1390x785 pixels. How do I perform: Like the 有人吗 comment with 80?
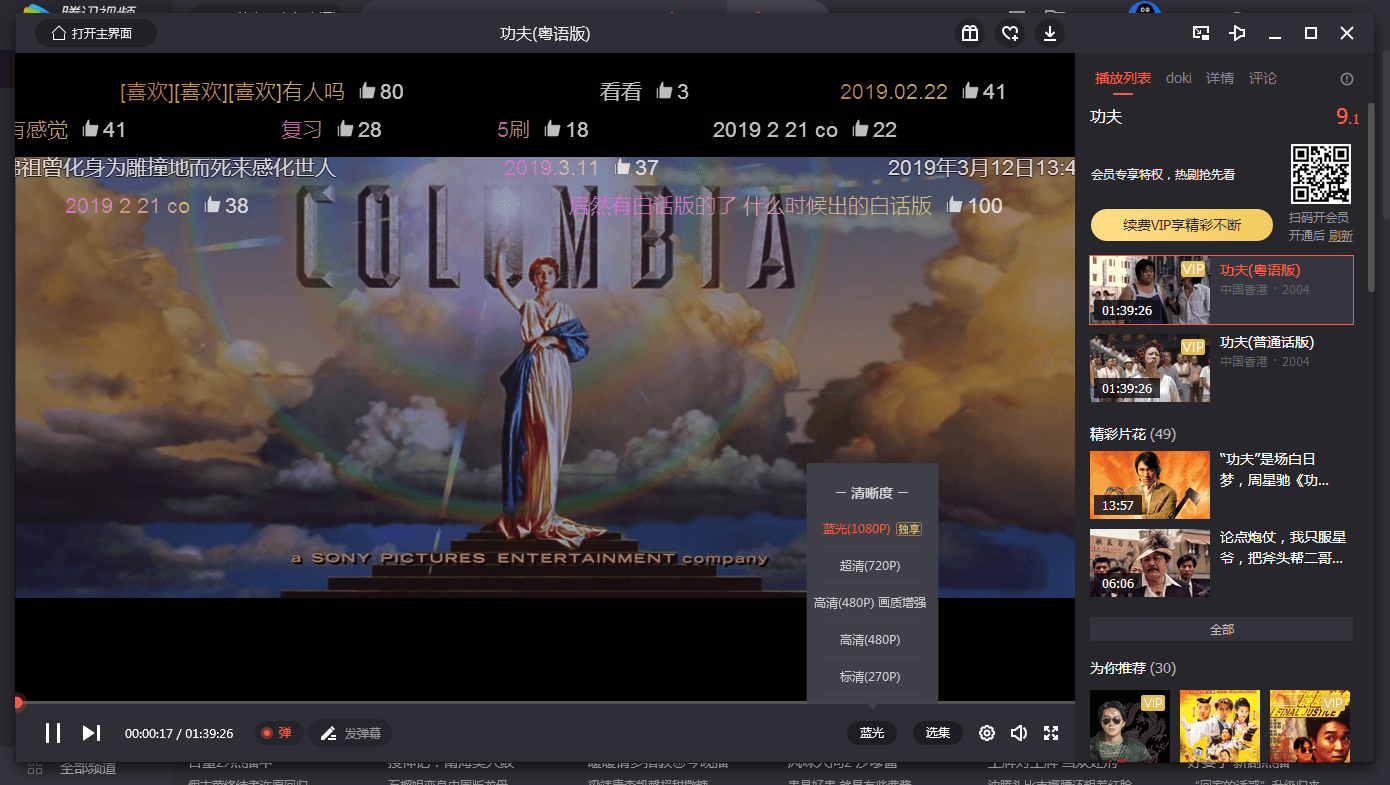(367, 91)
